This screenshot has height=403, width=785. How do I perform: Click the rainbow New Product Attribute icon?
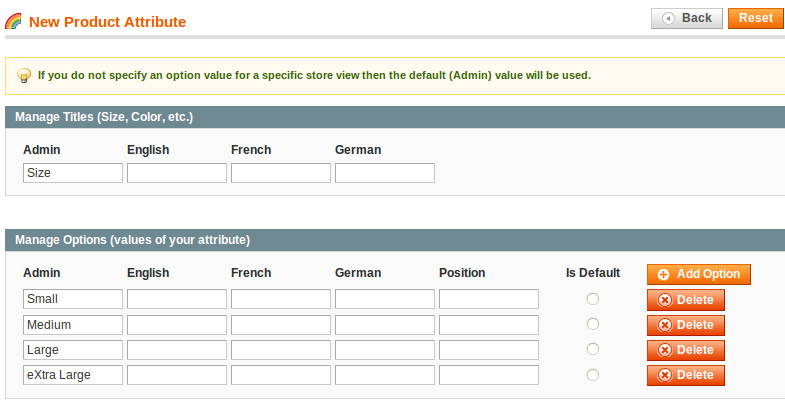point(14,22)
